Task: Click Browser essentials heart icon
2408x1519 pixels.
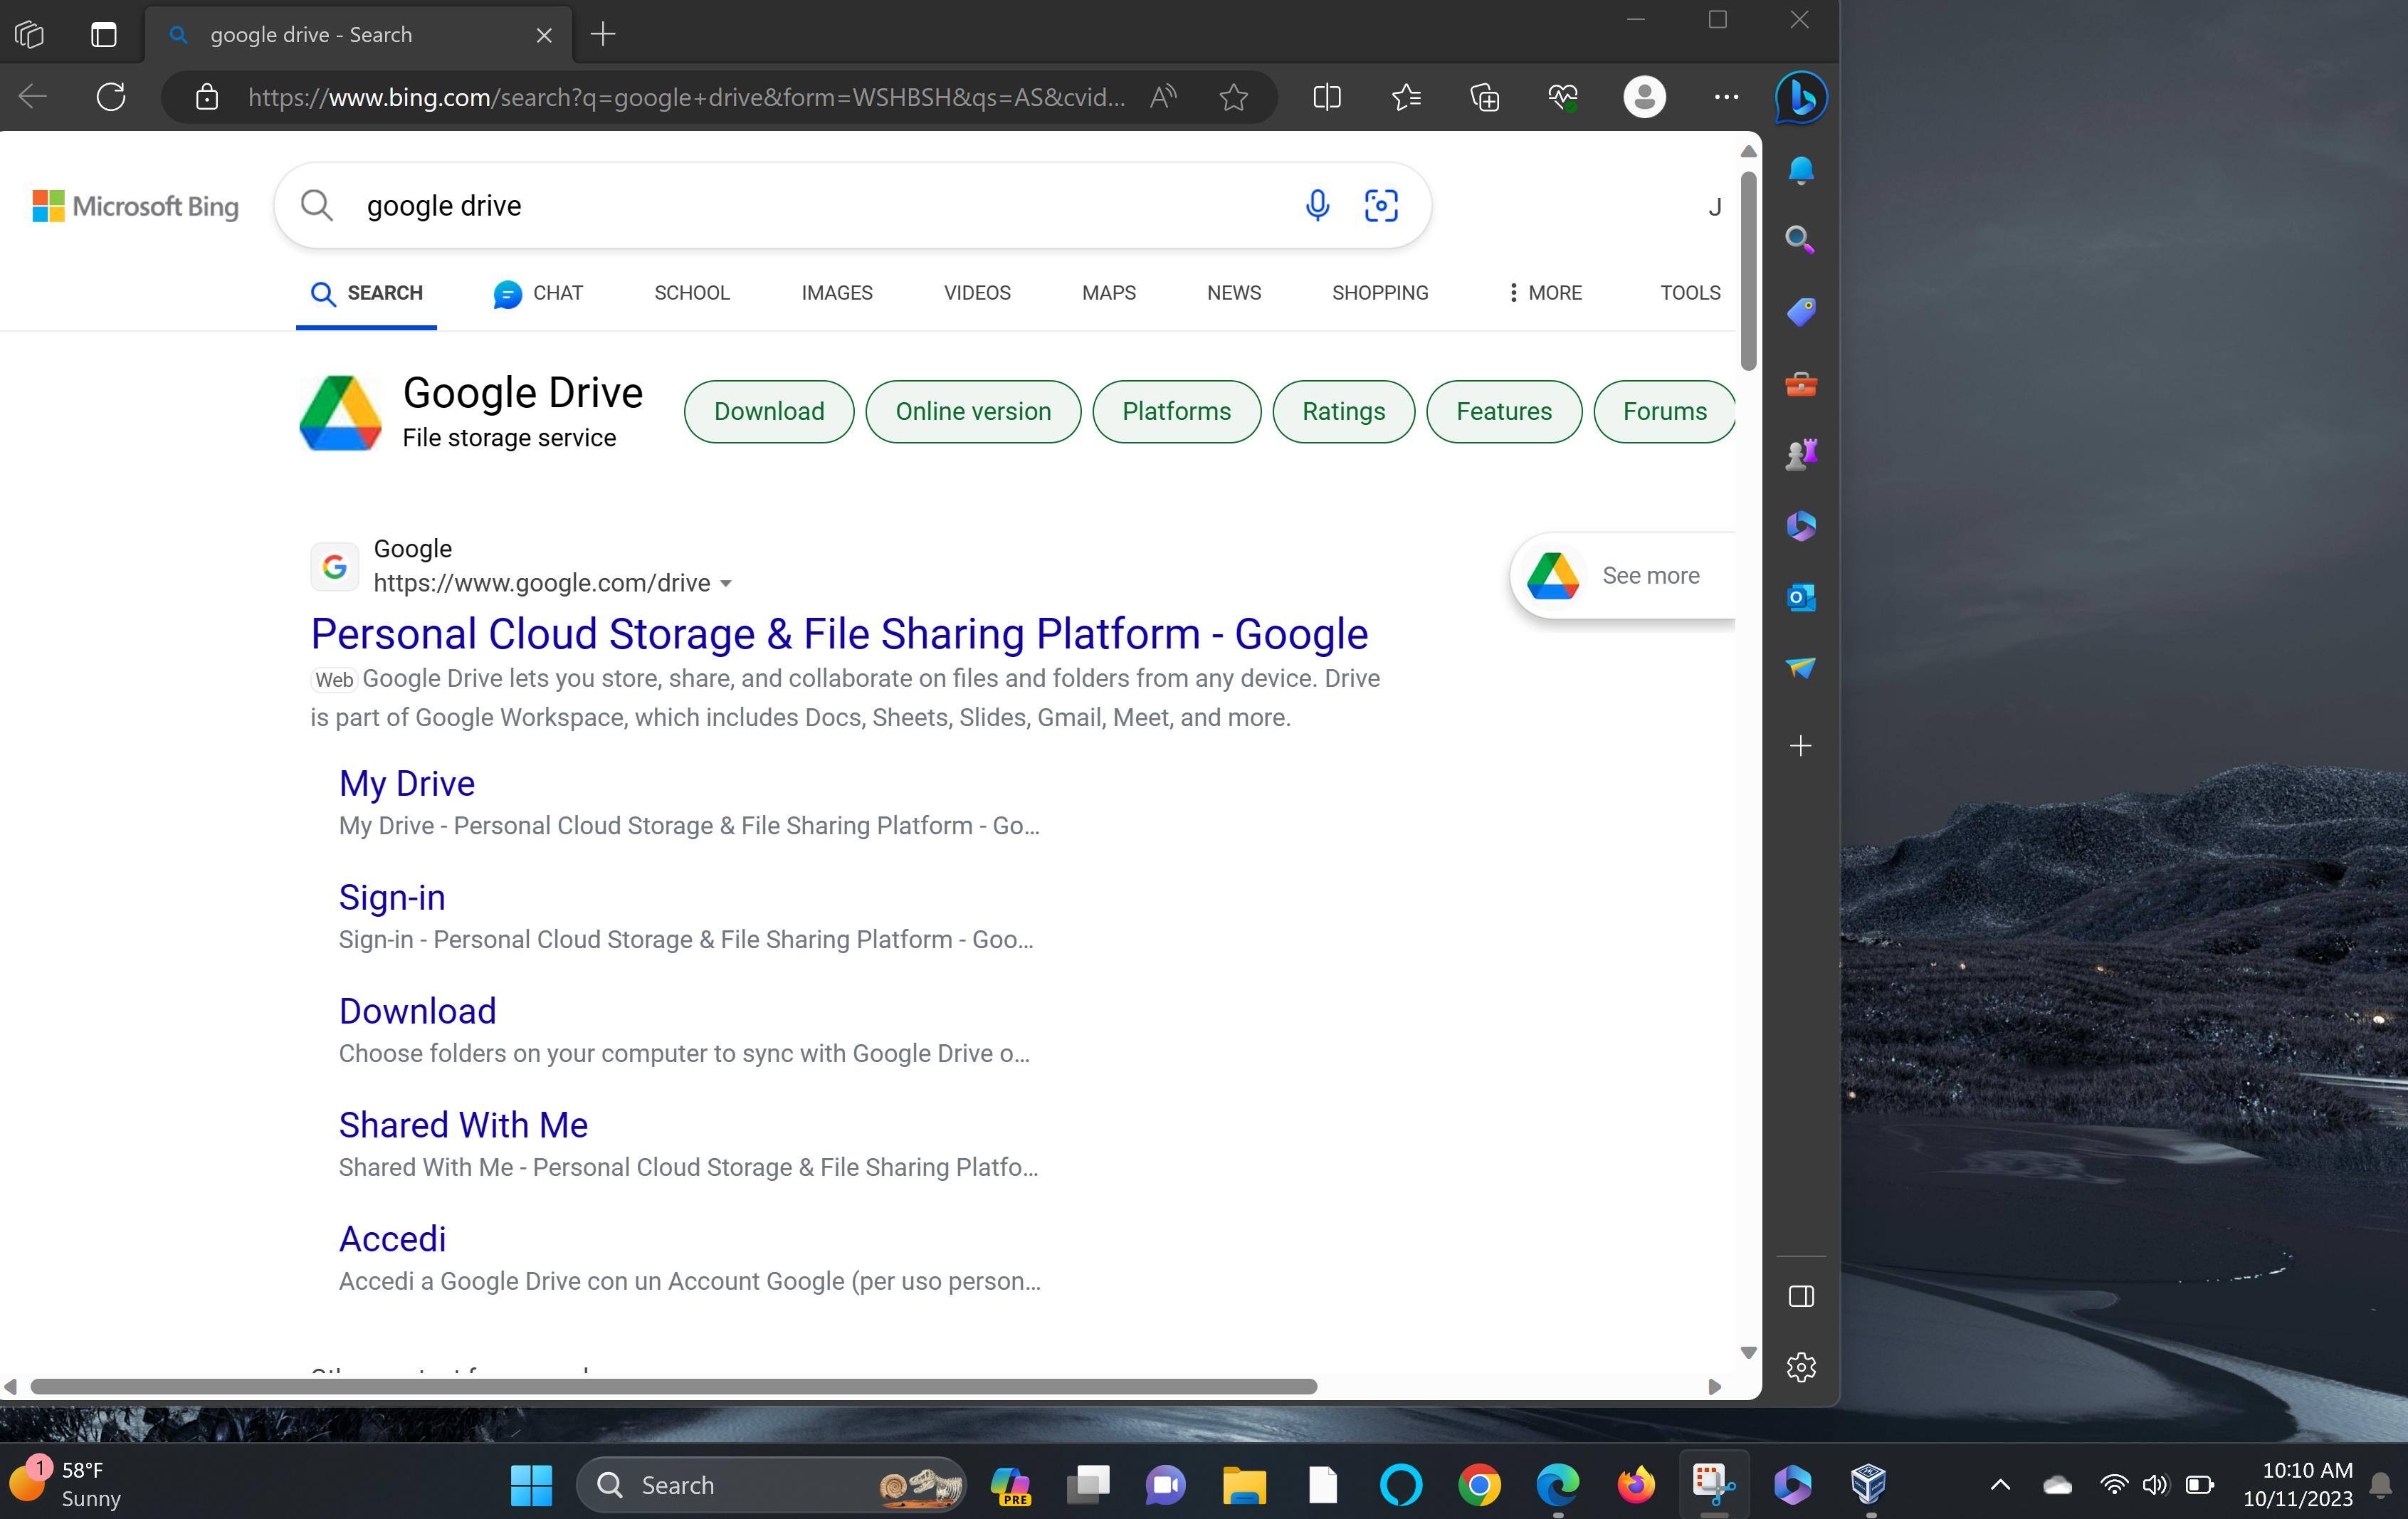Action: (x=1562, y=97)
